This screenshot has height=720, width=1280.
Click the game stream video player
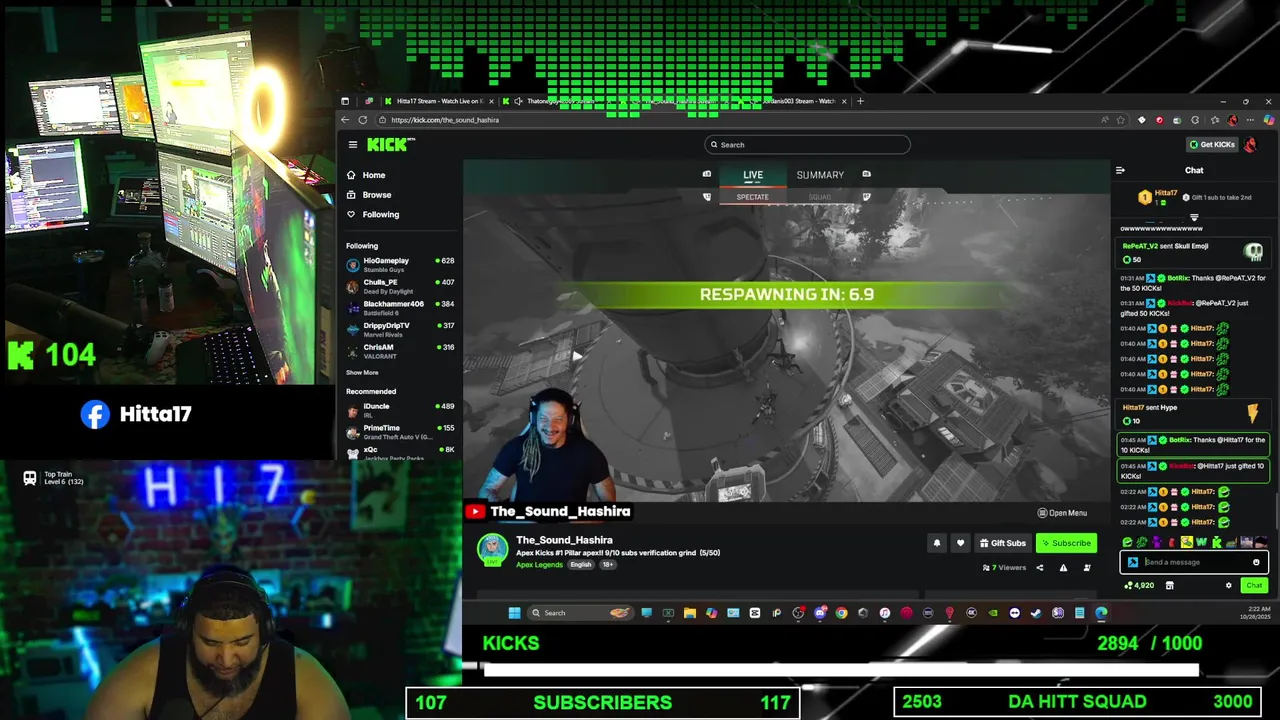(x=786, y=343)
